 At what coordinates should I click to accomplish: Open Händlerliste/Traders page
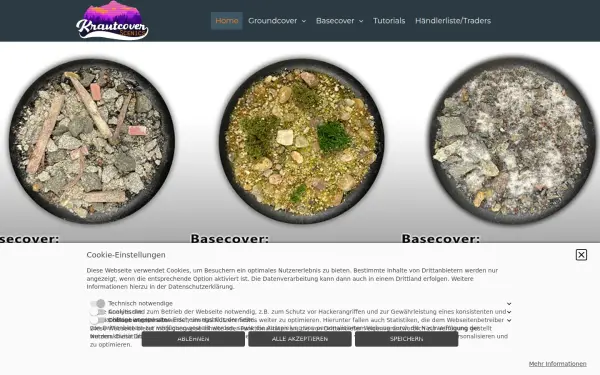coord(453,21)
